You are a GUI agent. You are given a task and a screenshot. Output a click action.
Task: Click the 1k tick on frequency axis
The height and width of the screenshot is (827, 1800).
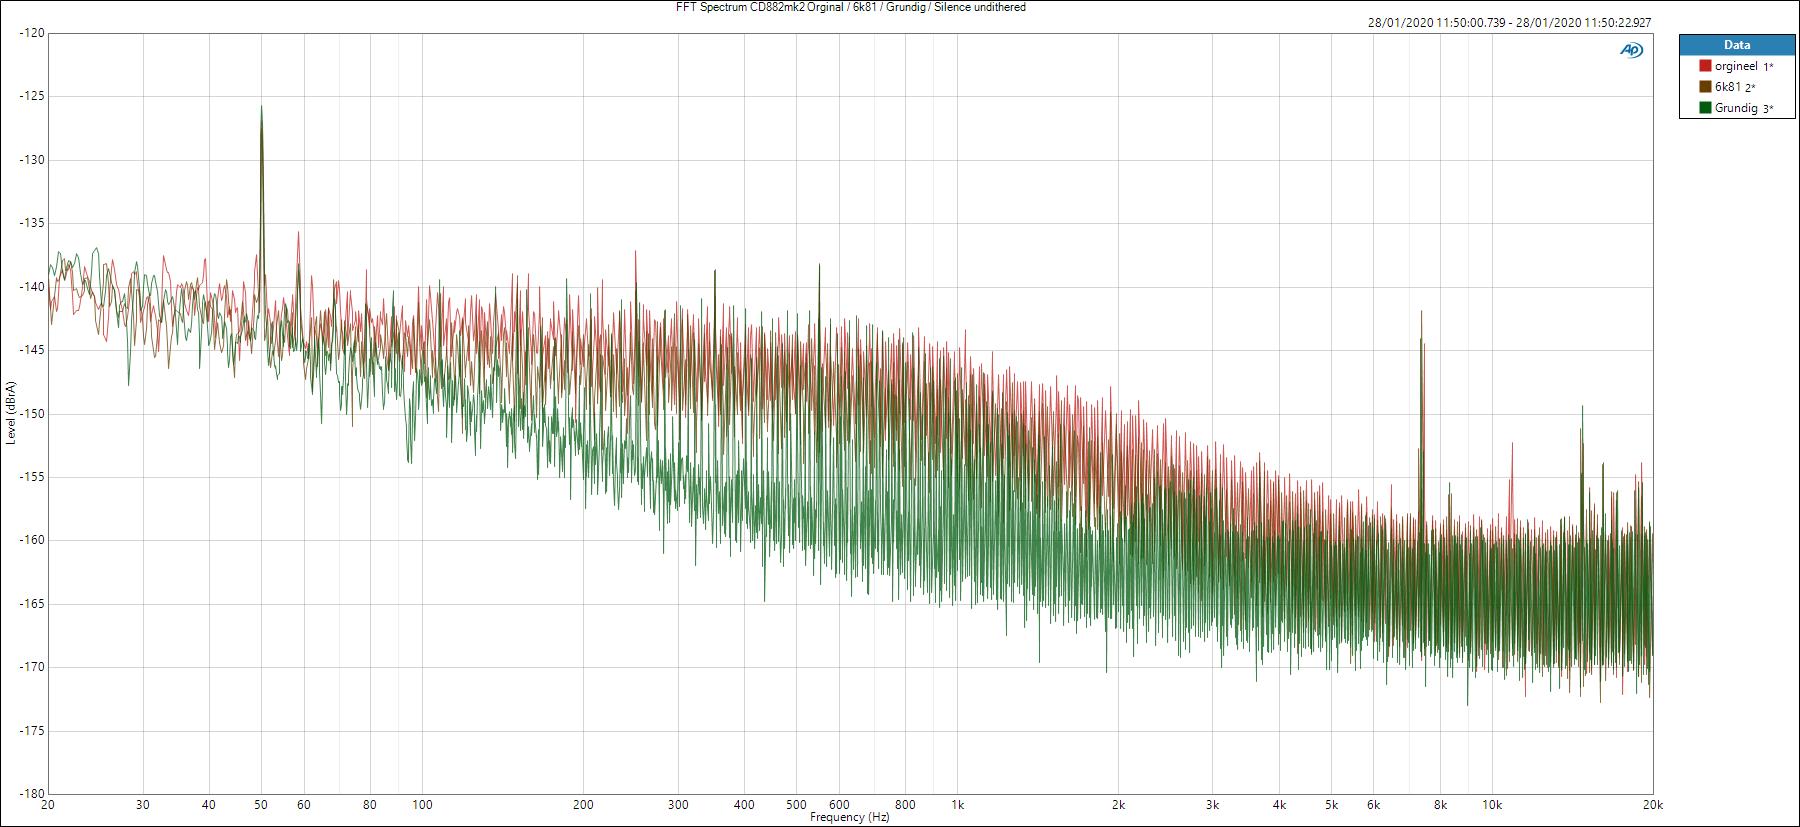(957, 805)
